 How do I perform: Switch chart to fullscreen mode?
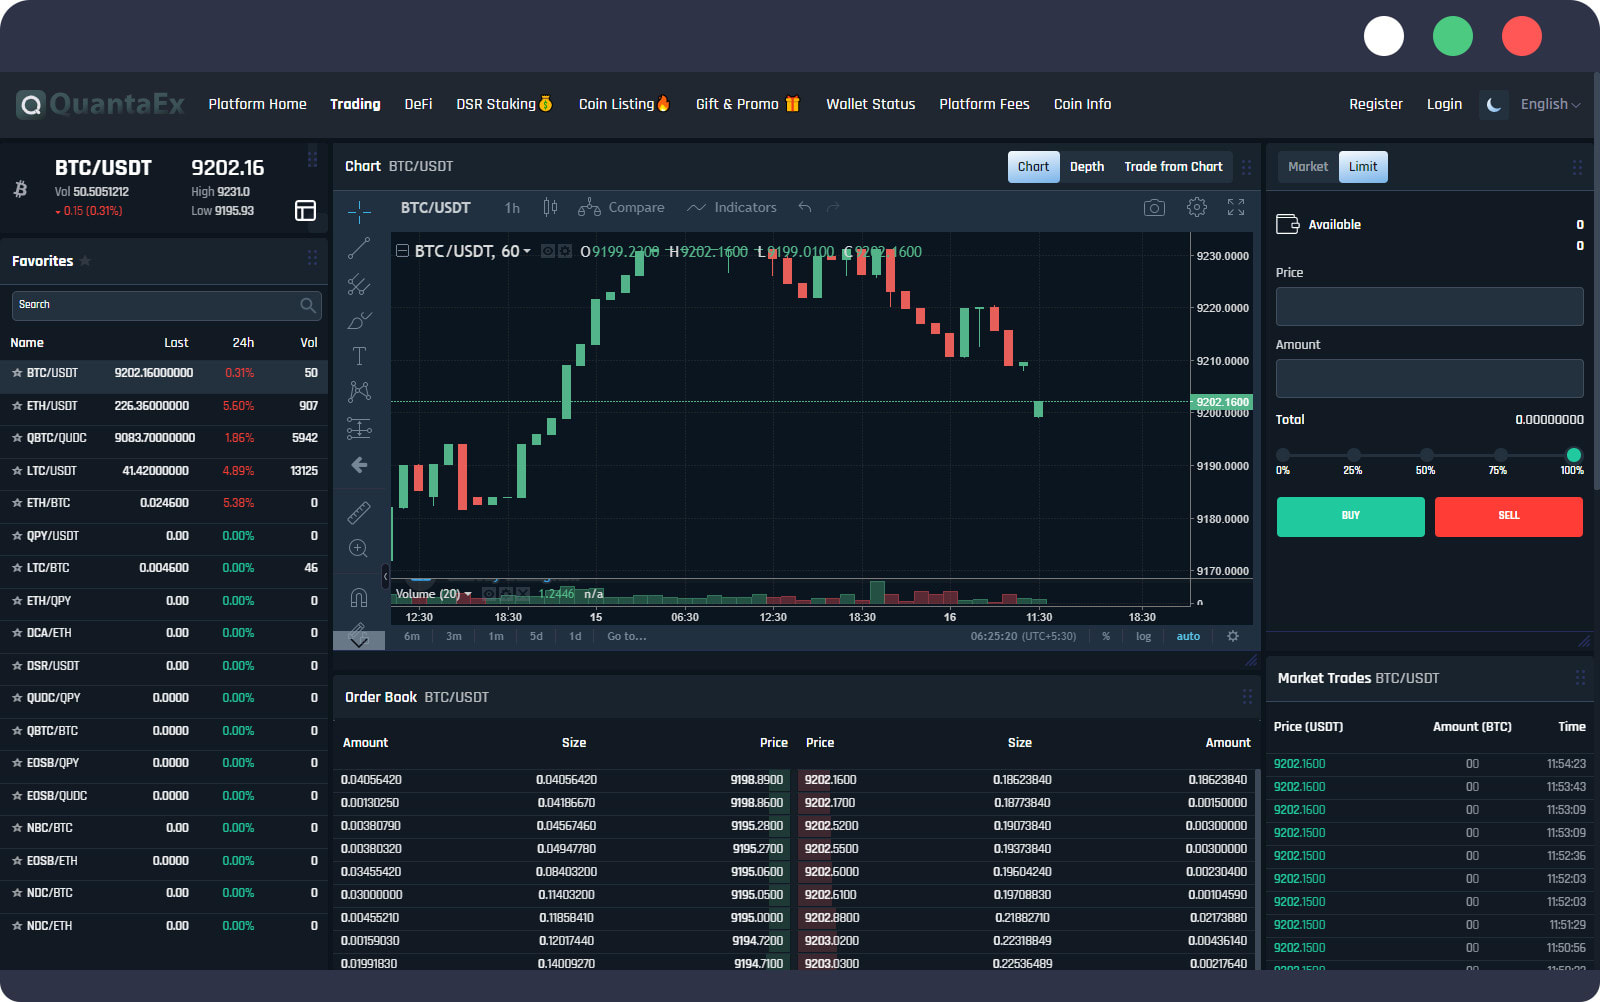click(x=1236, y=207)
